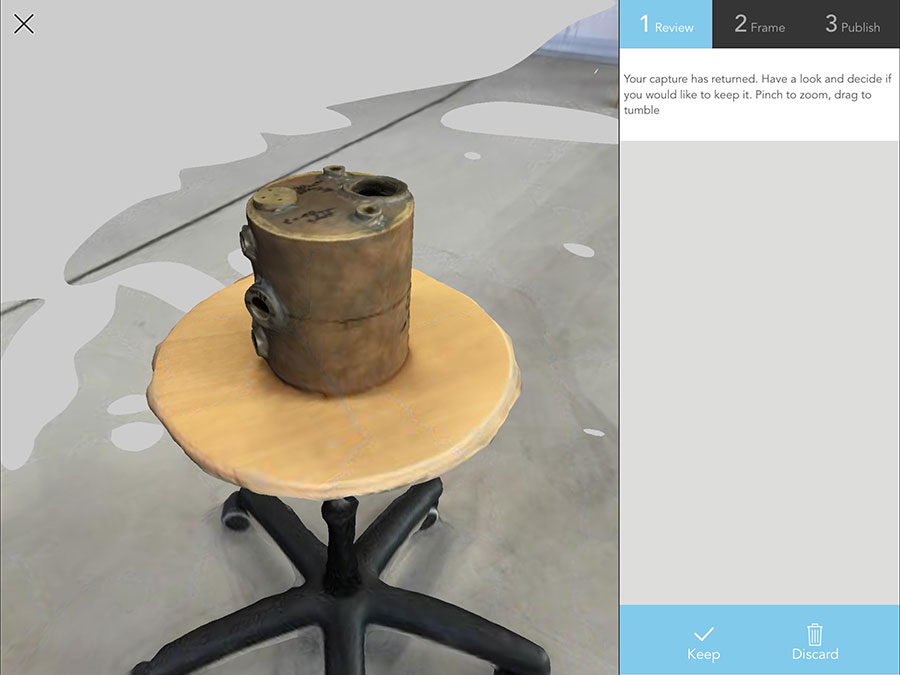900x675 pixels.
Task: Close the capture review with the X icon
Action: click(24, 24)
